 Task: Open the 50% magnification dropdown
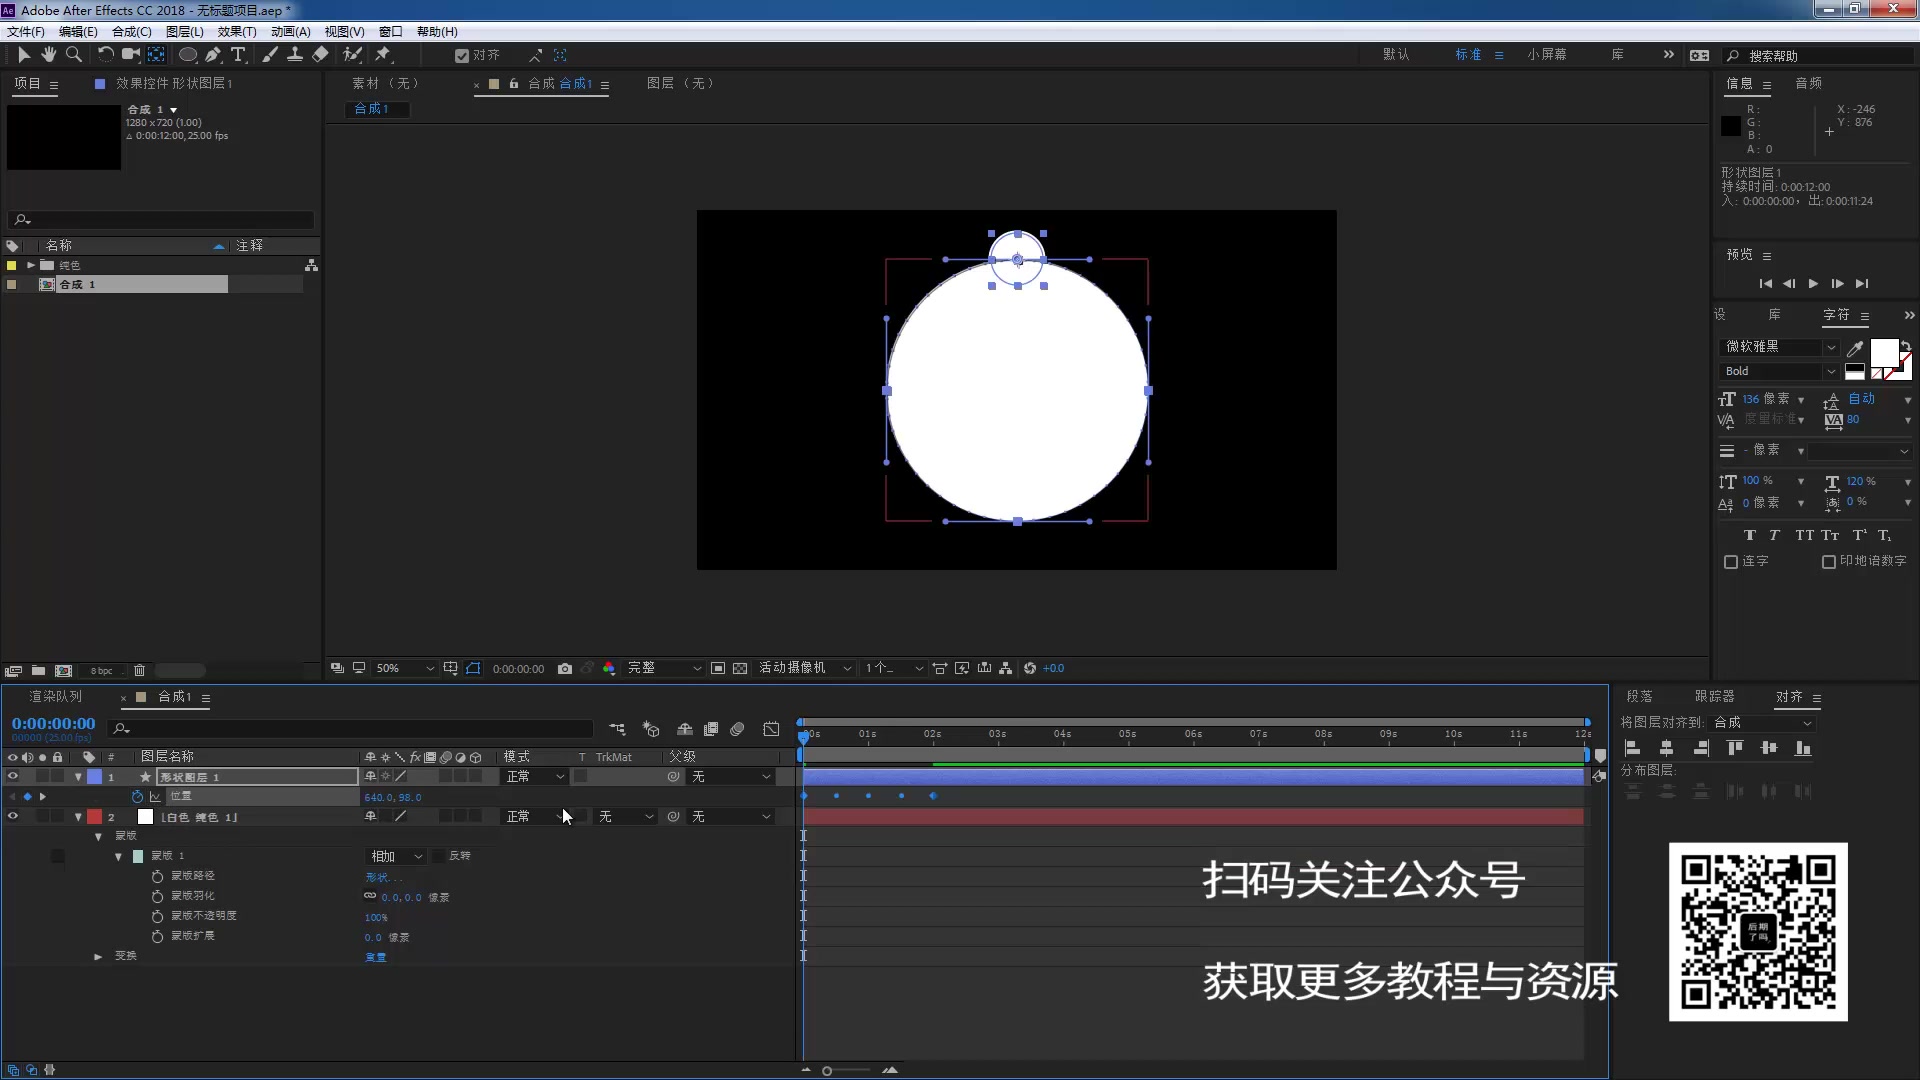point(404,669)
